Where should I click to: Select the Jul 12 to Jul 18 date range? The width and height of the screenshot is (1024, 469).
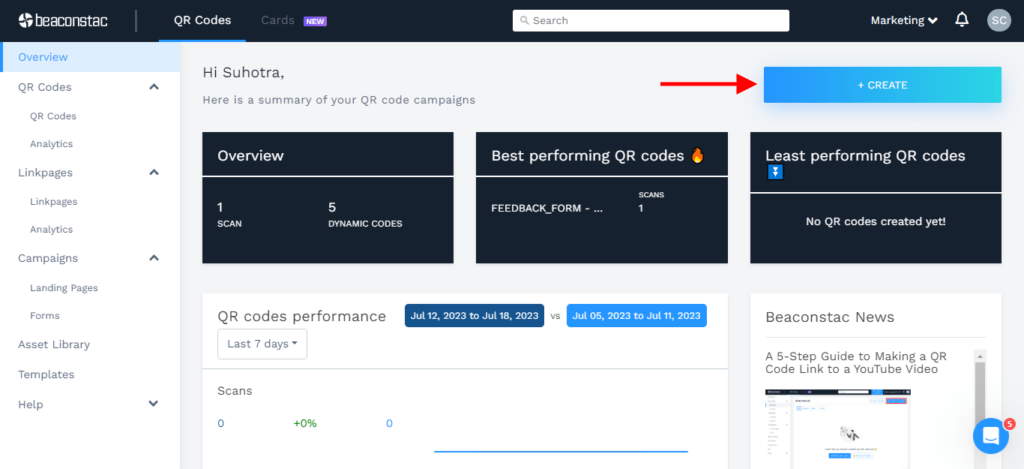pos(474,315)
